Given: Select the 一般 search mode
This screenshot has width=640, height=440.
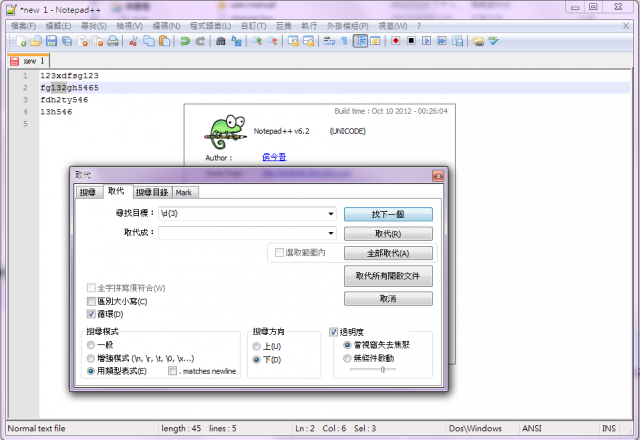Looking at the screenshot, I should [91, 345].
